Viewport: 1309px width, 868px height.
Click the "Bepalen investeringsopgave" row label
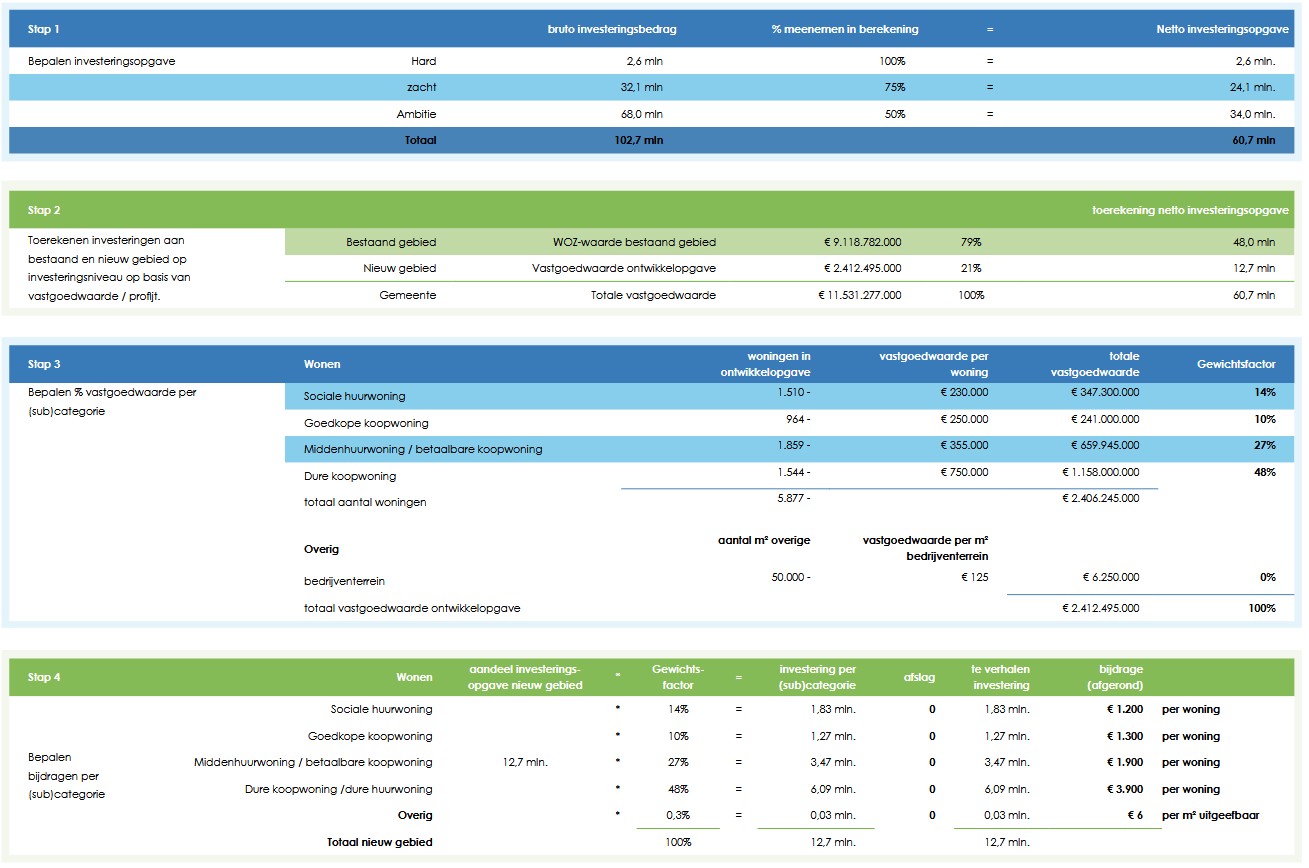102,61
